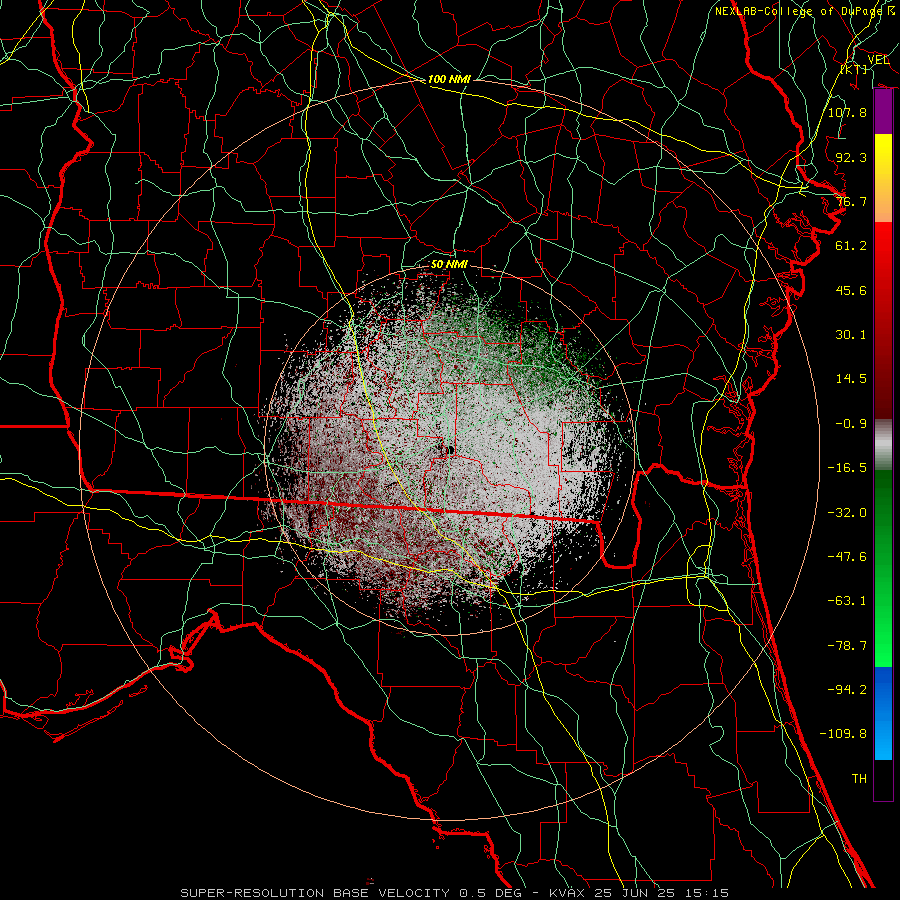Select the -32.0 legend value
This screenshot has width=900, height=900.
click(847, 513)
